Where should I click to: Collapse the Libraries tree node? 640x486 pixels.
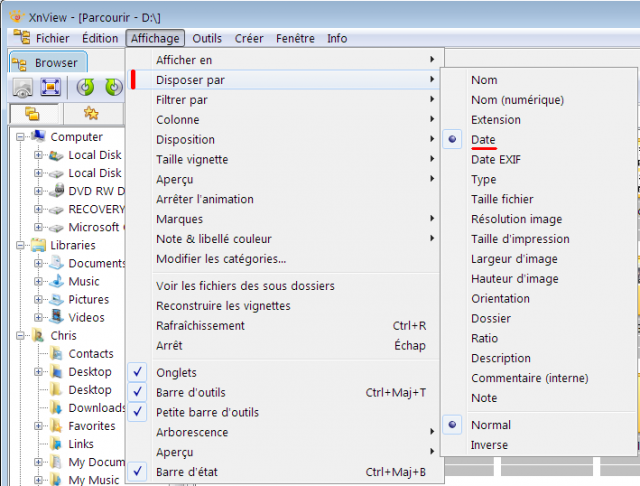point(20,245)
